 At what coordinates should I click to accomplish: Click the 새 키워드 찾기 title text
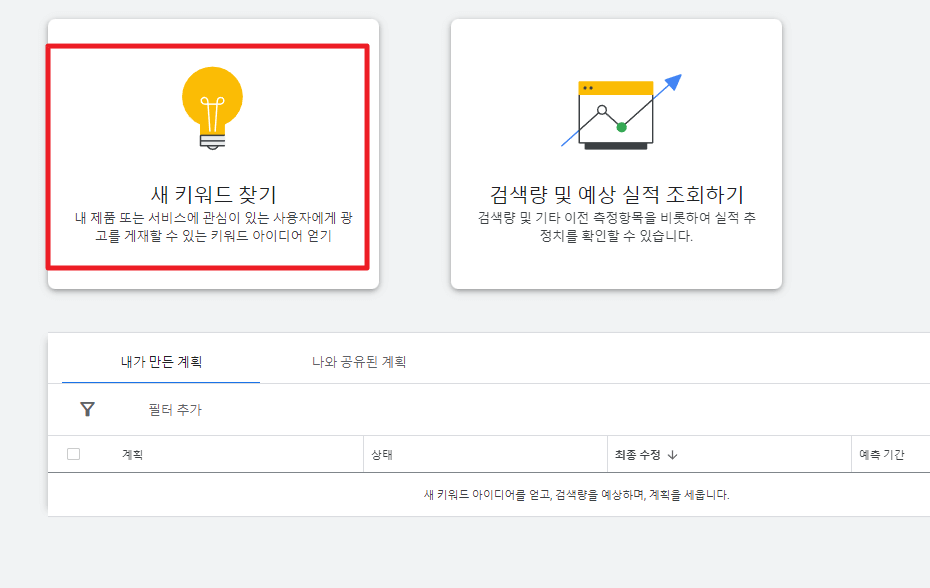point(211,191)
